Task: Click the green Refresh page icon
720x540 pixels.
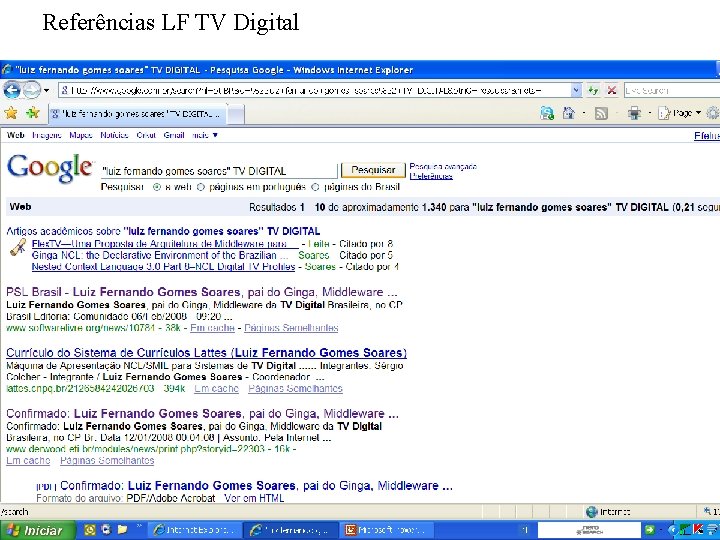Action: 593,90
